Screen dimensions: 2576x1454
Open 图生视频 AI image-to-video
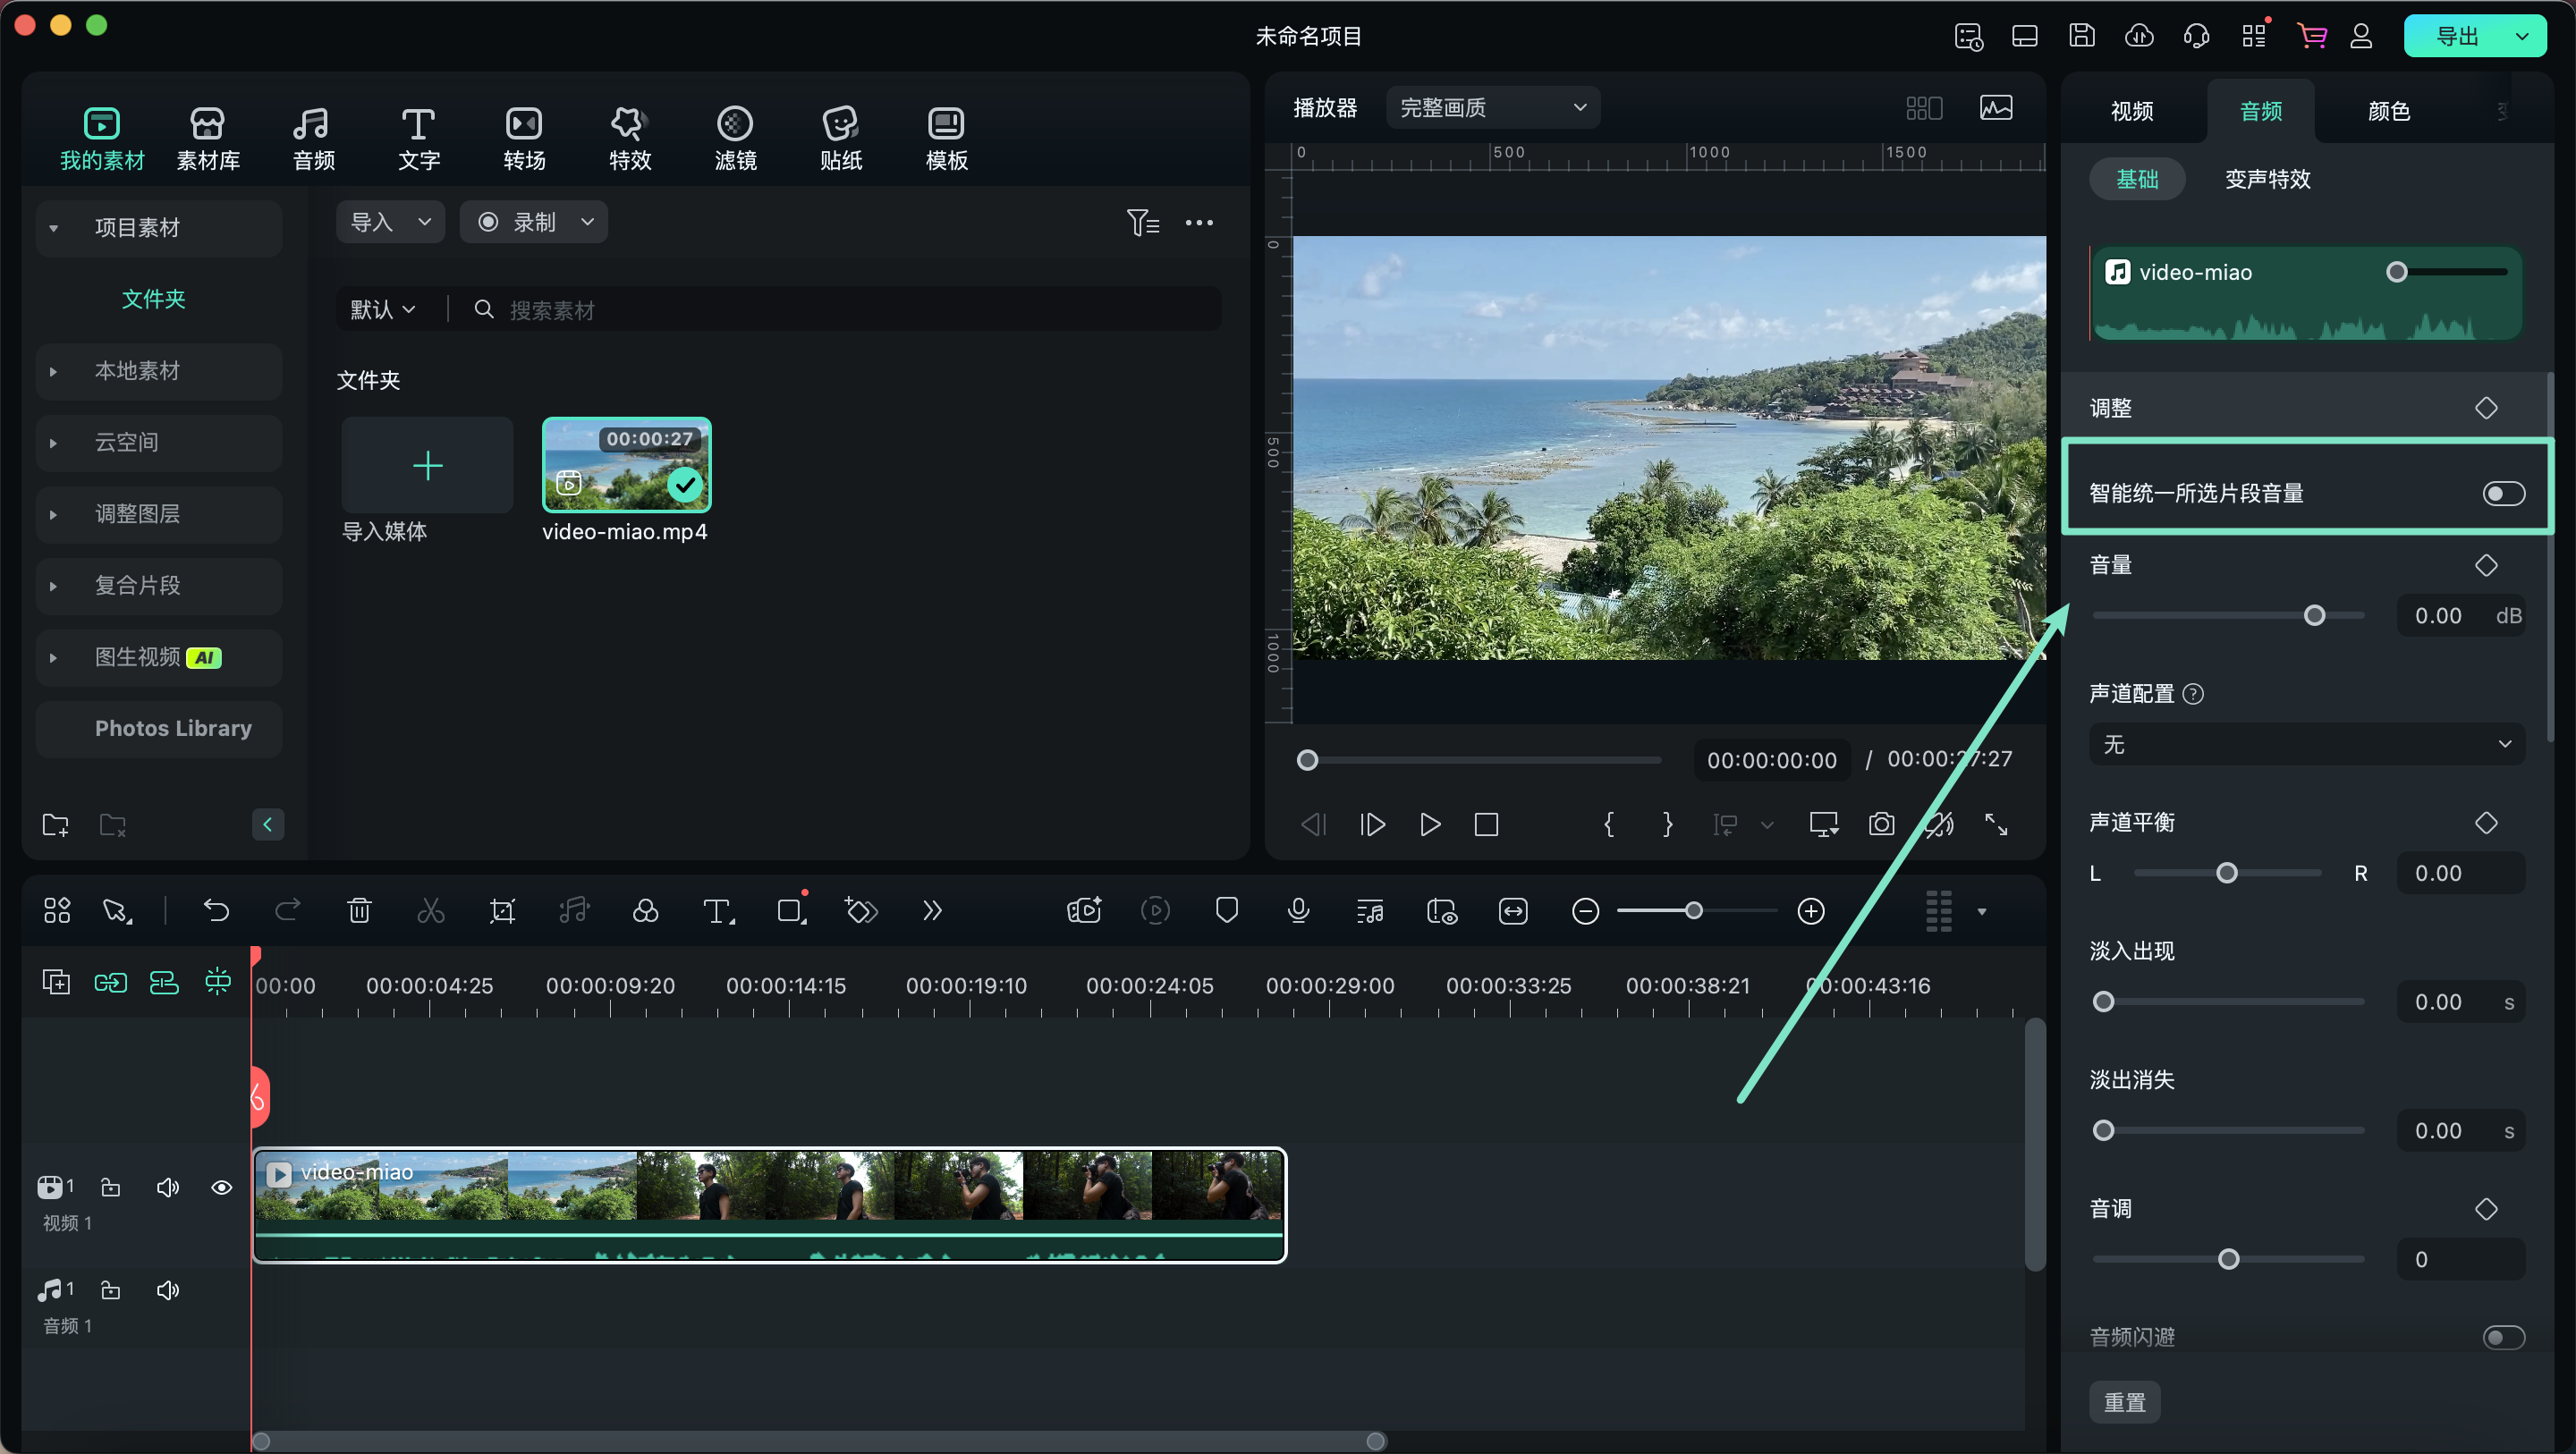coord(159,657)
